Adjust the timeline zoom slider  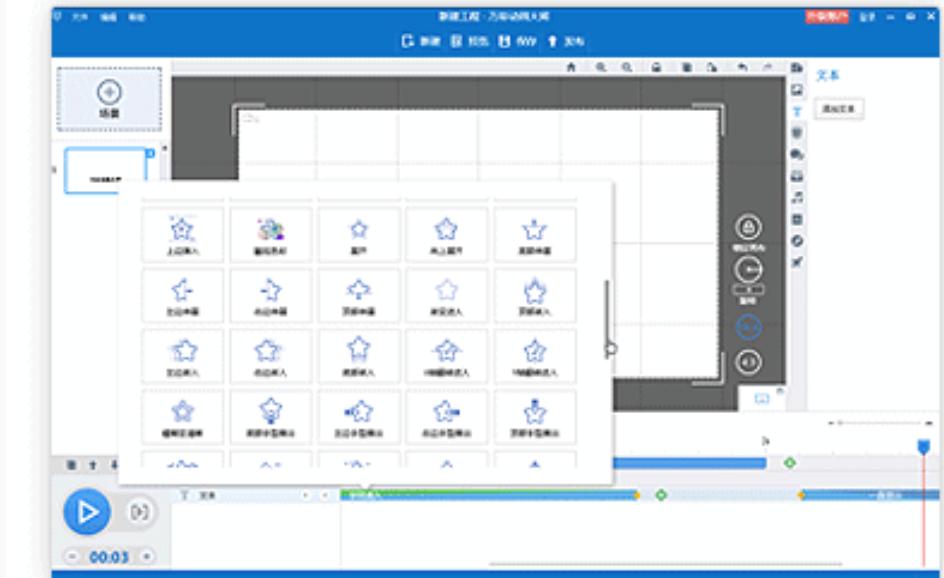(880, 423)
